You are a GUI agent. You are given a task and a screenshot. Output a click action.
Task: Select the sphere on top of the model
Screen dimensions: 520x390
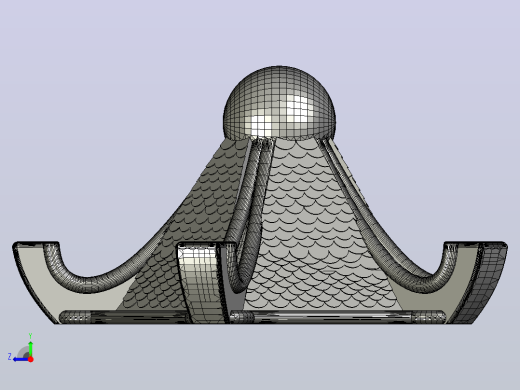pyautogui.click(x=279, y=102)
